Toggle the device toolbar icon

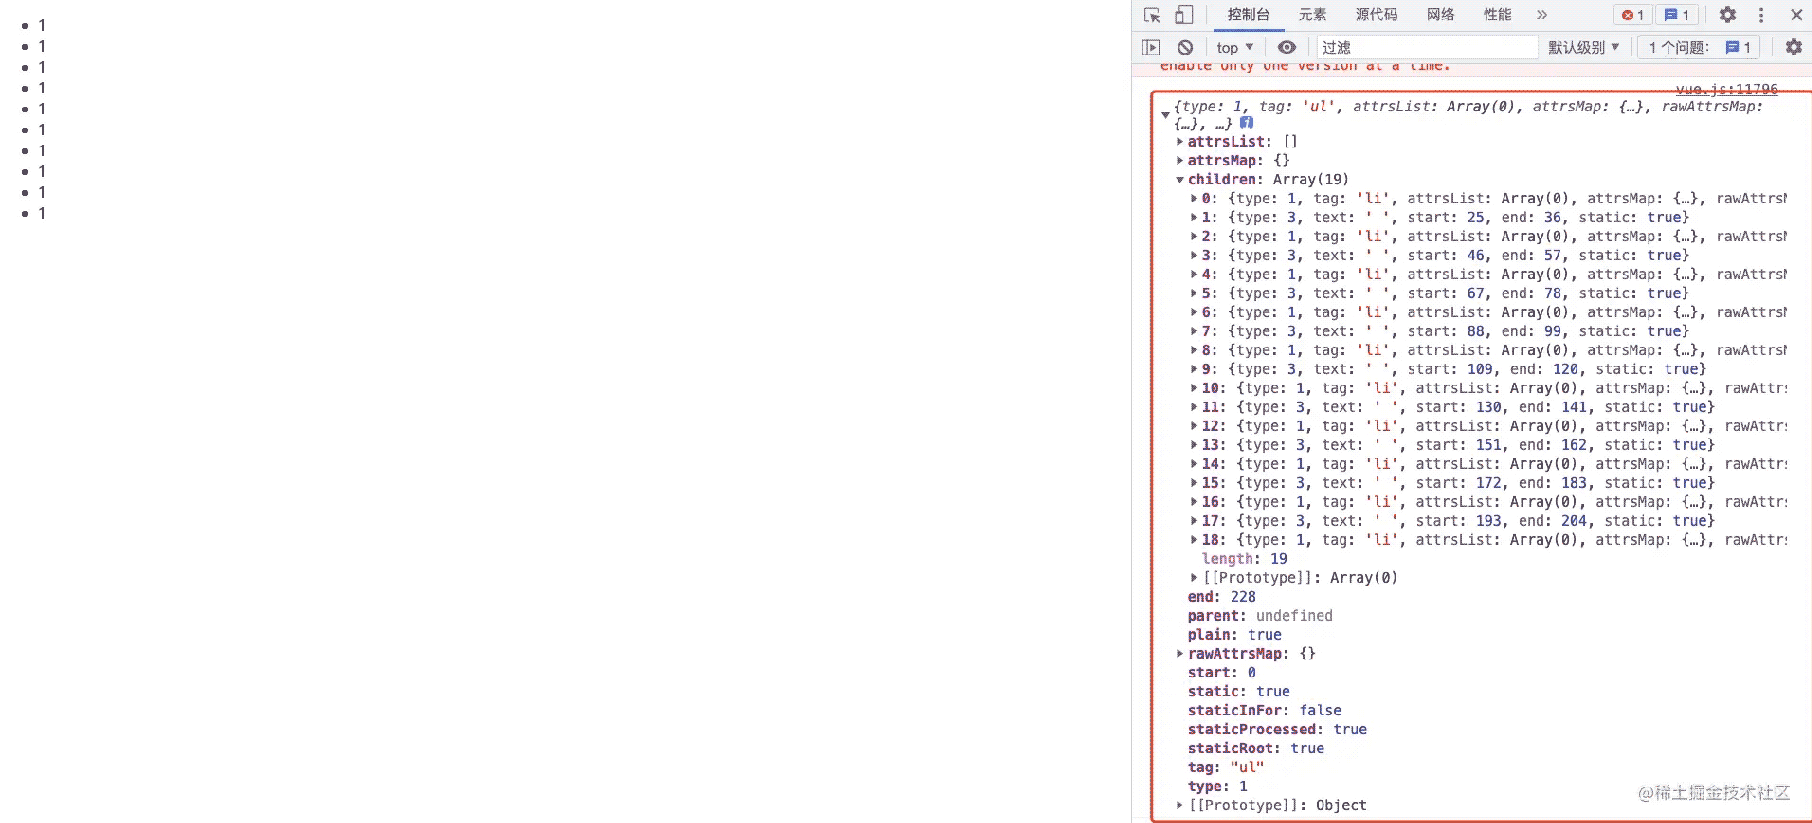[x=1184, y=15]
